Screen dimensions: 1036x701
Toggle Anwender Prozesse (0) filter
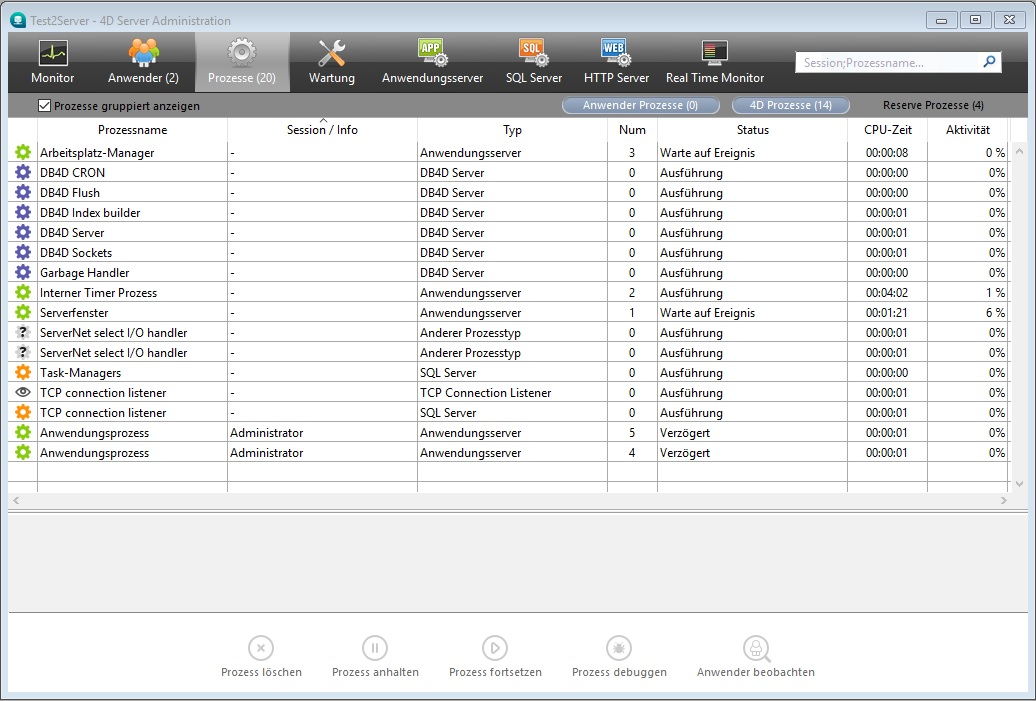tap(640, 105)
